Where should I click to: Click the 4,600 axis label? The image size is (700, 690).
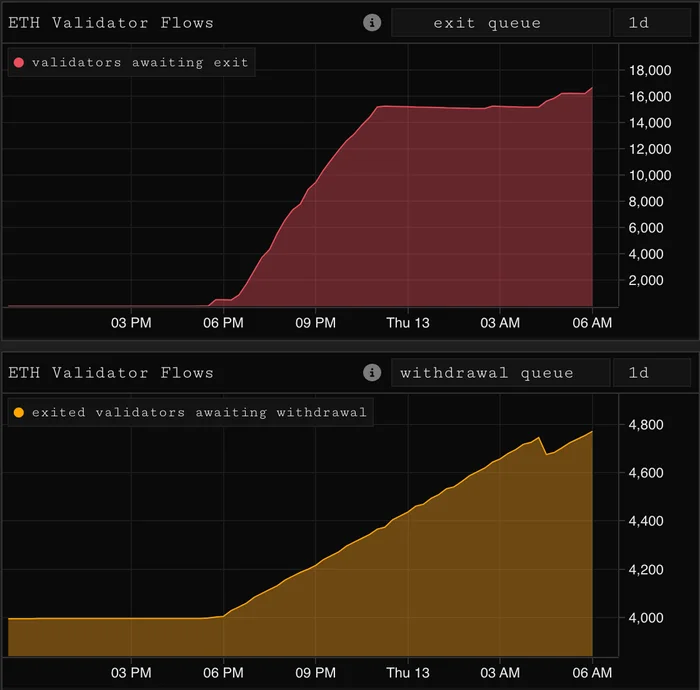pos(646,473)
